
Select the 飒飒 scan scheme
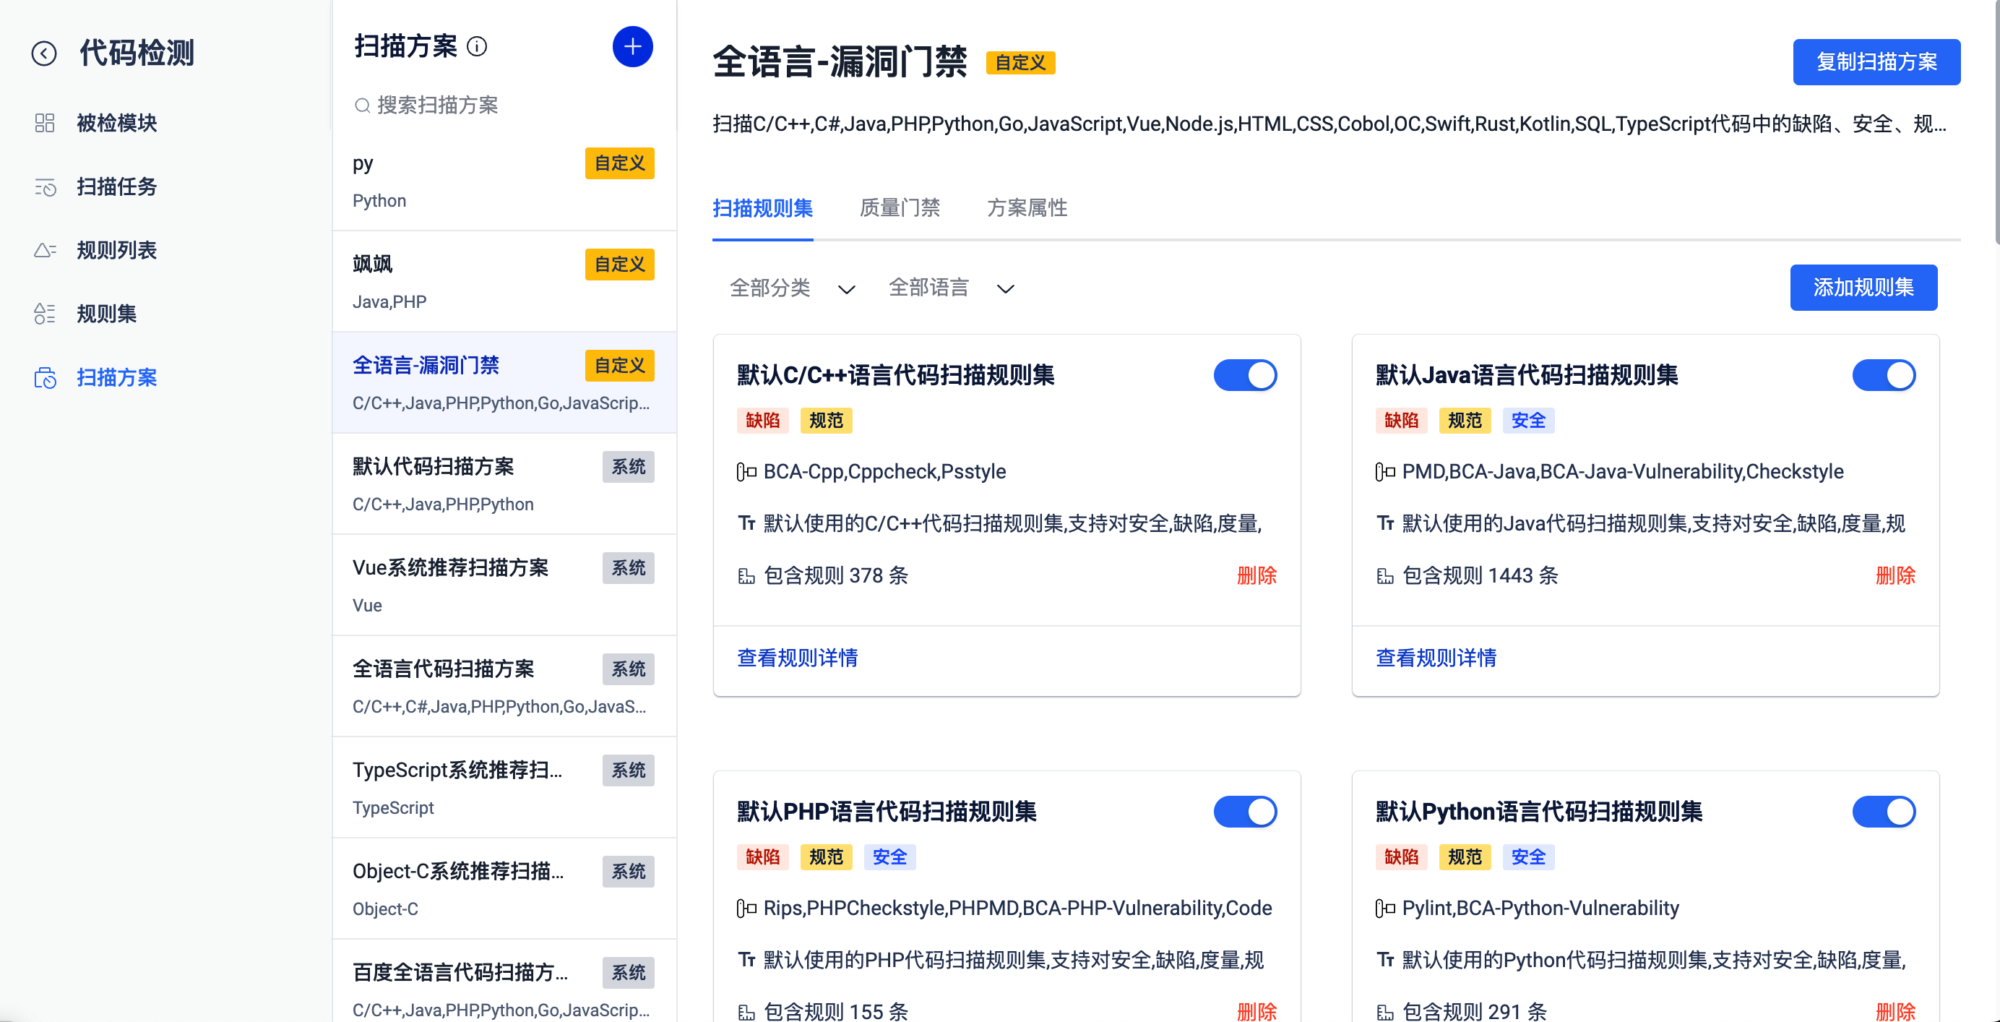click(504, 282)
